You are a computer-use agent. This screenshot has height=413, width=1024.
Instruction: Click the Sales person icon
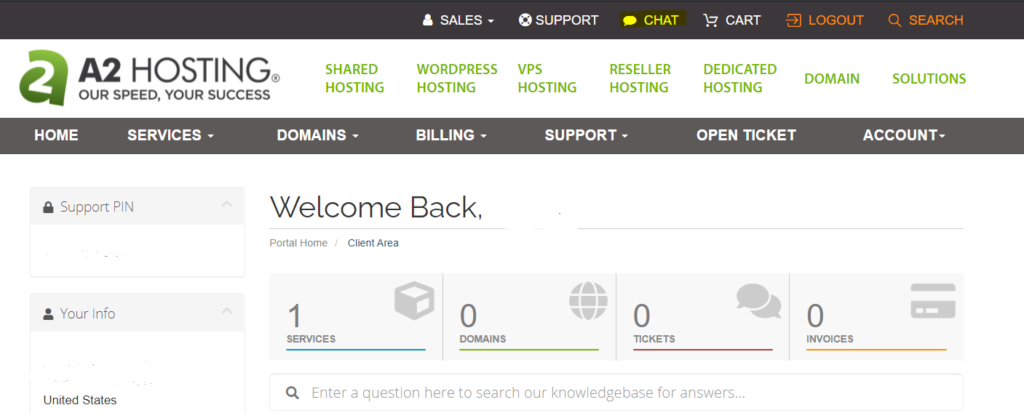[x=428, y=20]
